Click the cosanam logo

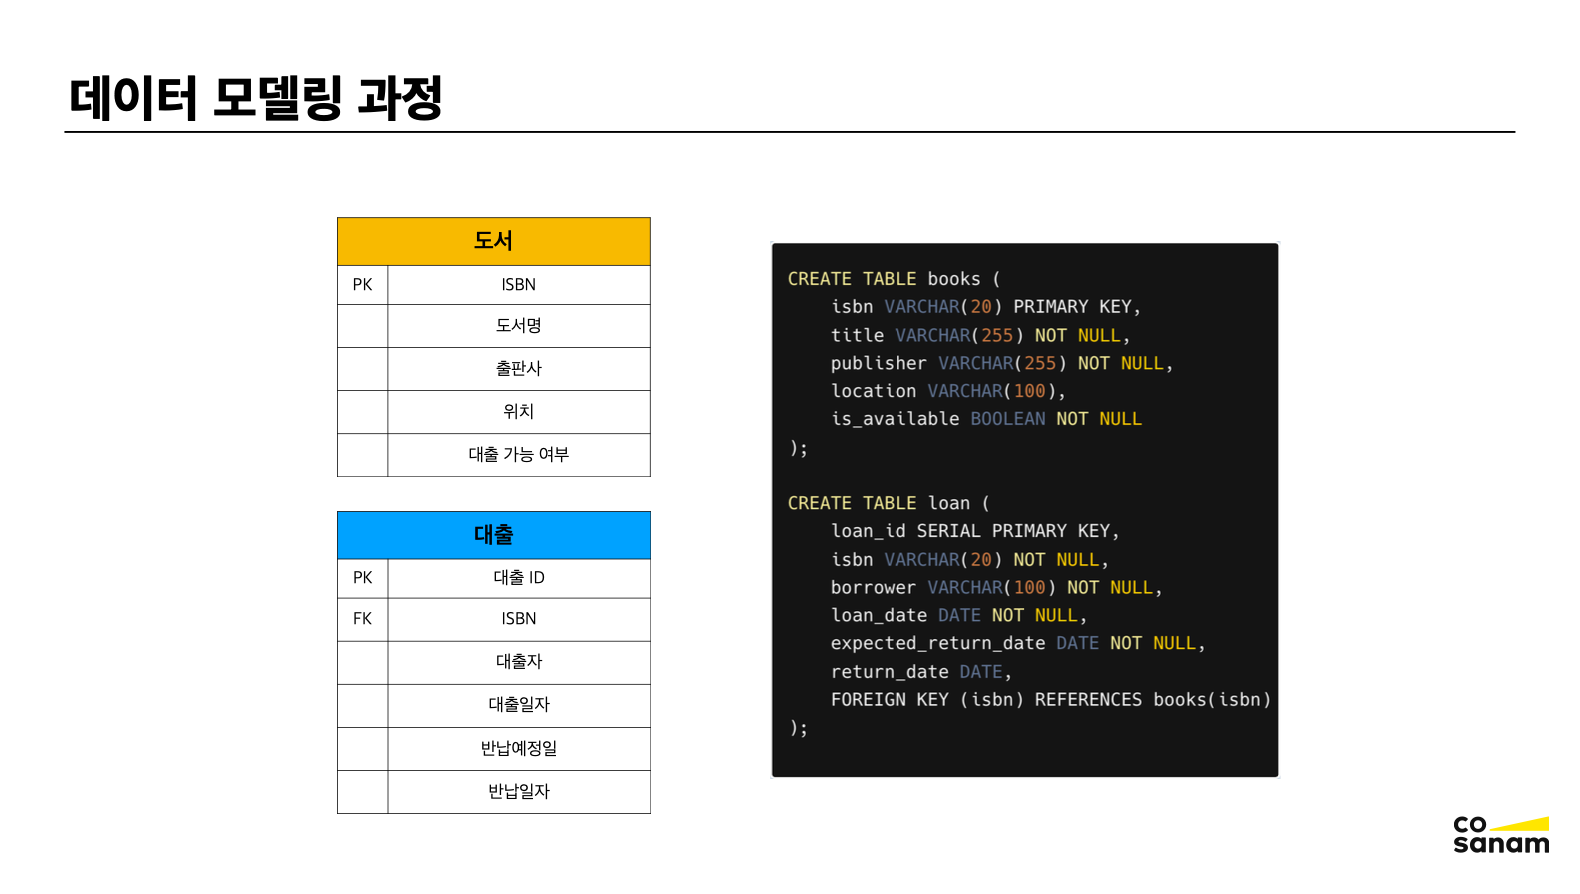(x=1500, y=835)
